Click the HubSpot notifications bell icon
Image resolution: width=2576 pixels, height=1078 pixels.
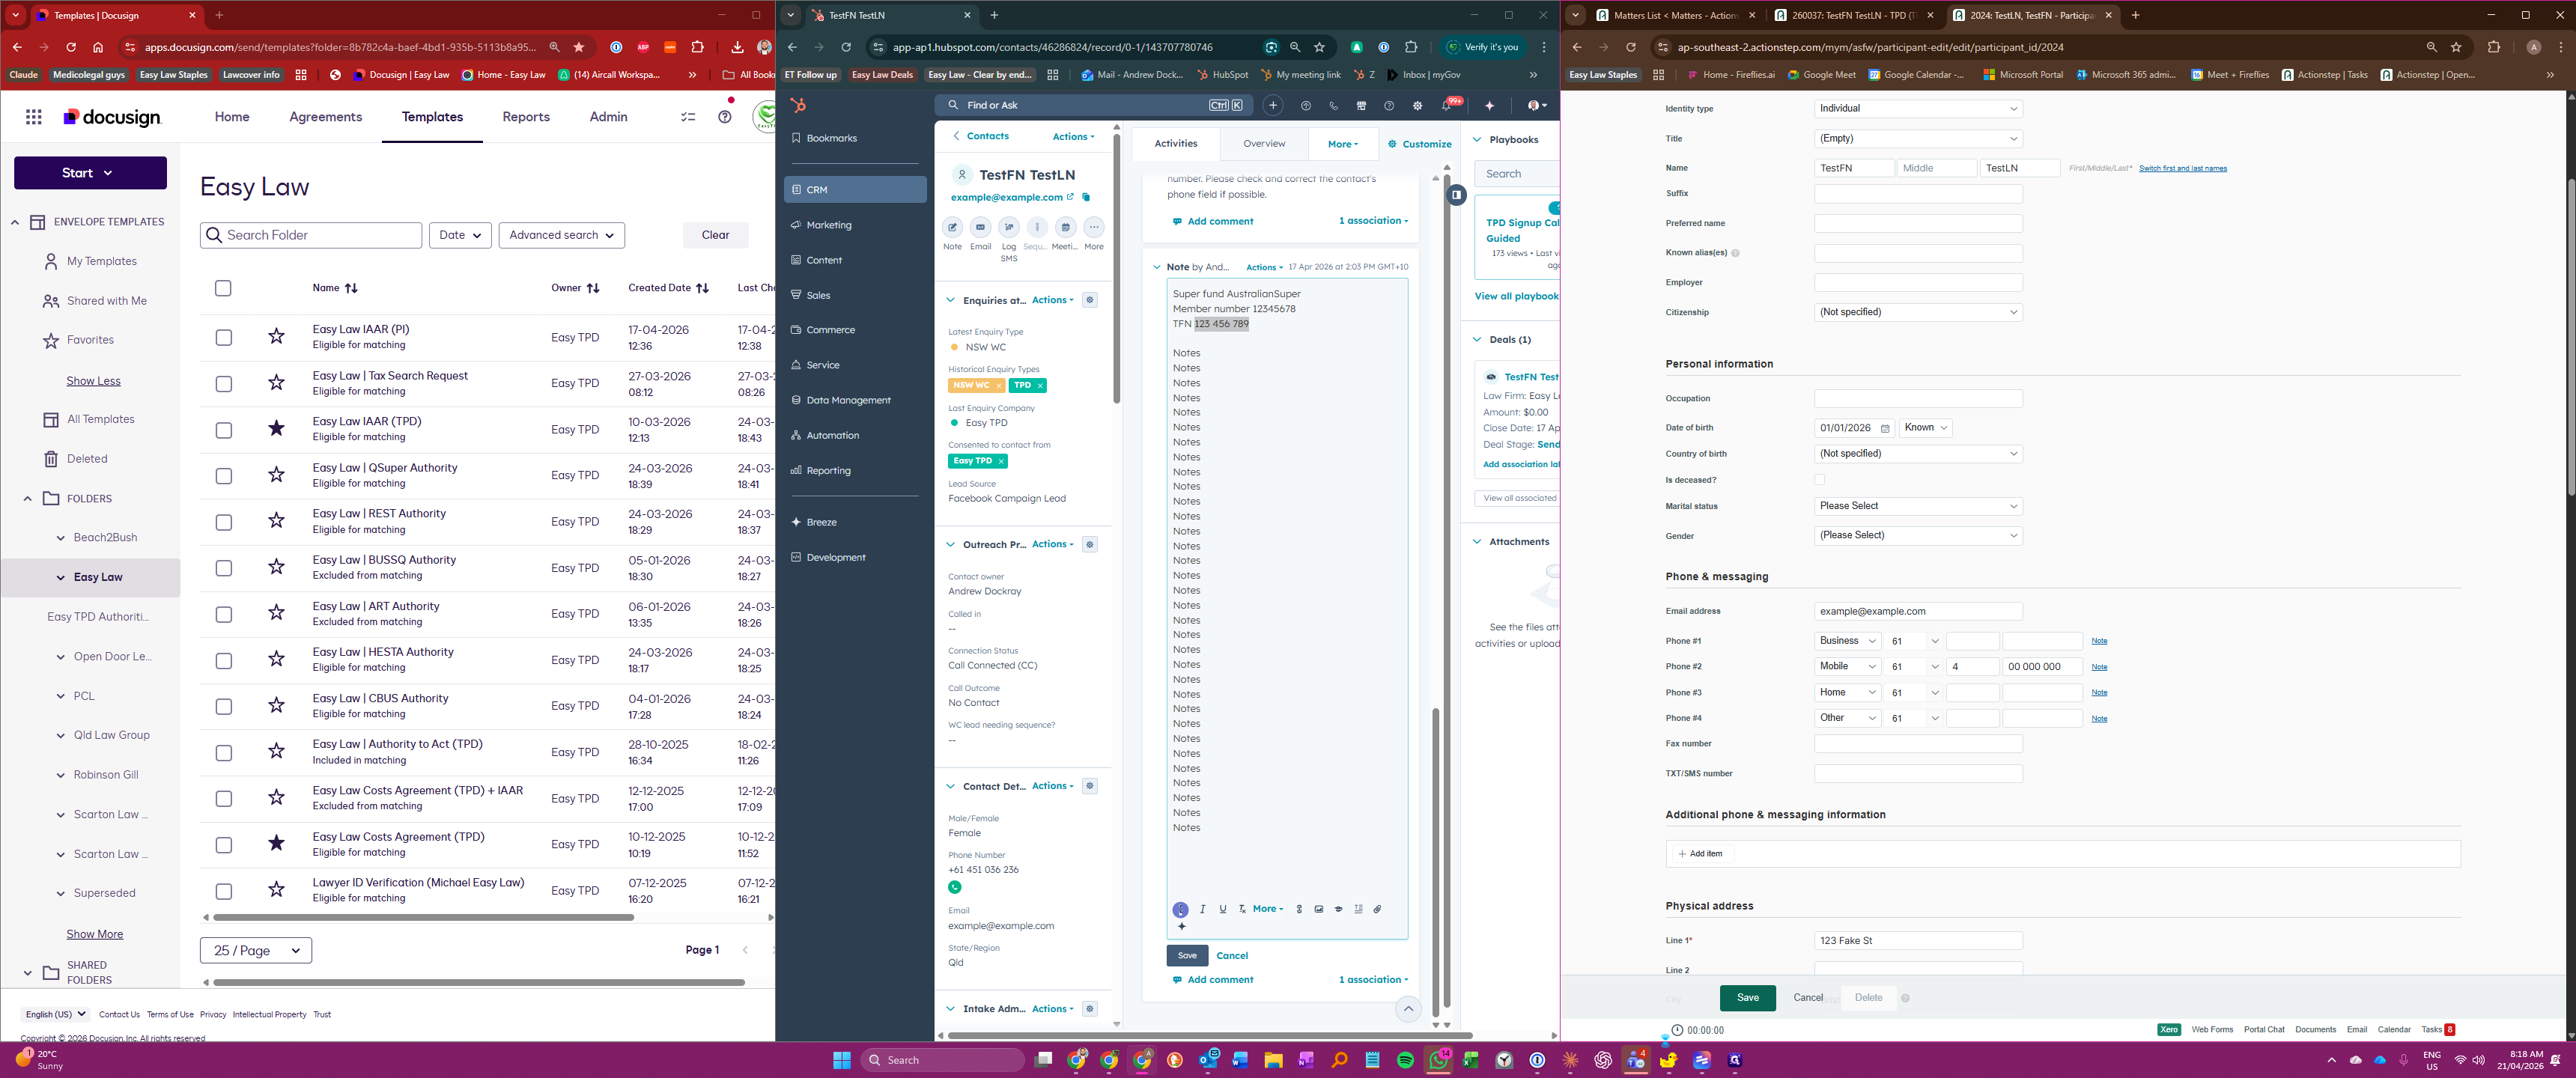pyautogui.click(x=1446, y=105)
